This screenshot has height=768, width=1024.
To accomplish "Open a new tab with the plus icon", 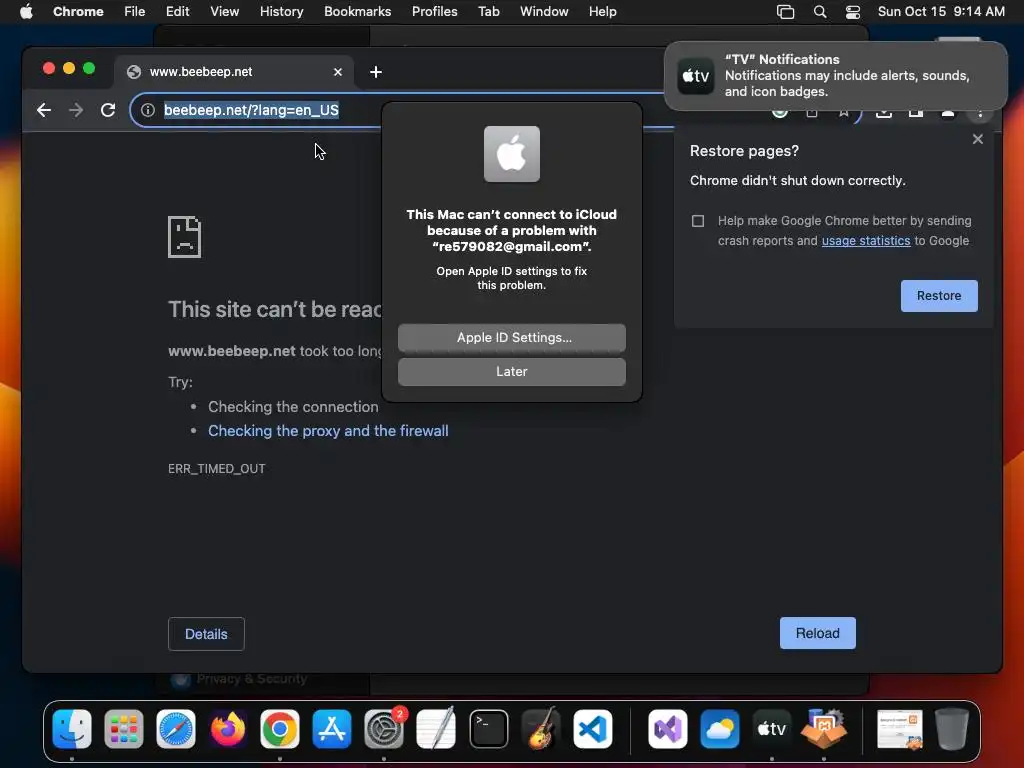I will pyautogui.click(x=376, y=72).
